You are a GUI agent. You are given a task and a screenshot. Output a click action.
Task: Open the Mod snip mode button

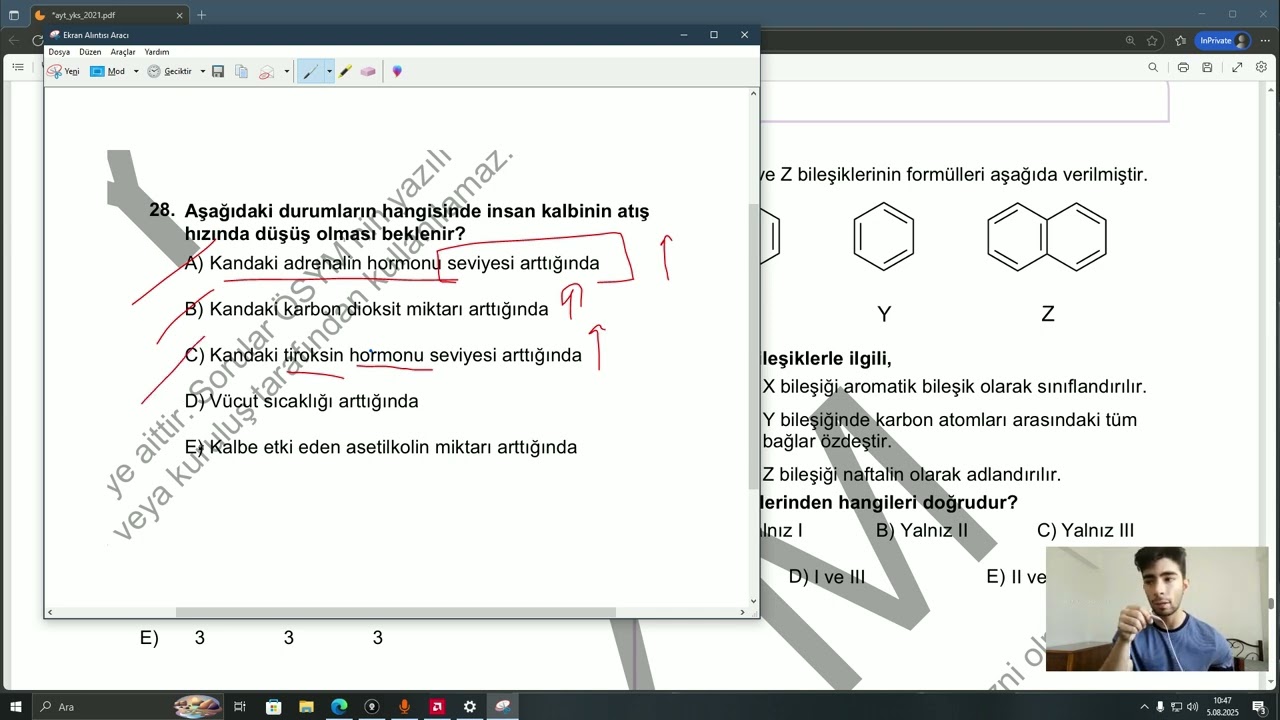[108, 71]
